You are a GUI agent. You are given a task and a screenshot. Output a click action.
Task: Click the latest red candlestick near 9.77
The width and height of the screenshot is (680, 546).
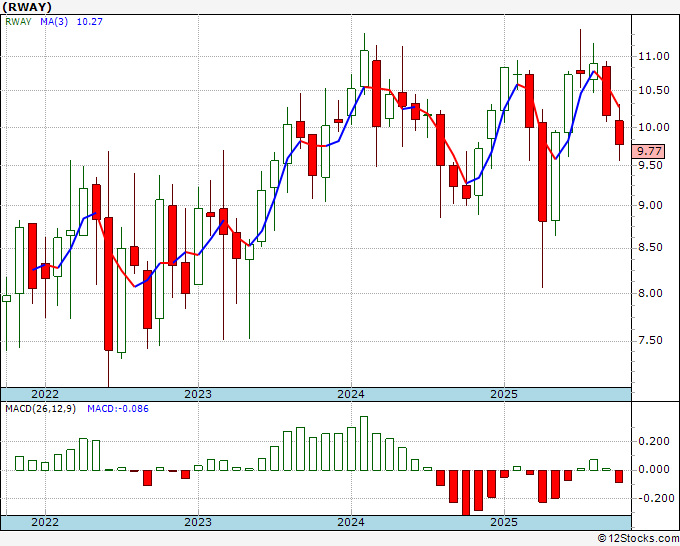click(619, 133)
